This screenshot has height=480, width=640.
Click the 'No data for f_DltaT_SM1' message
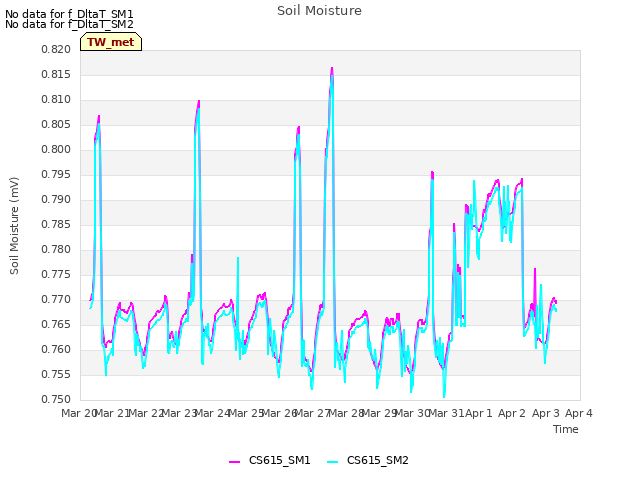[69, 14]
